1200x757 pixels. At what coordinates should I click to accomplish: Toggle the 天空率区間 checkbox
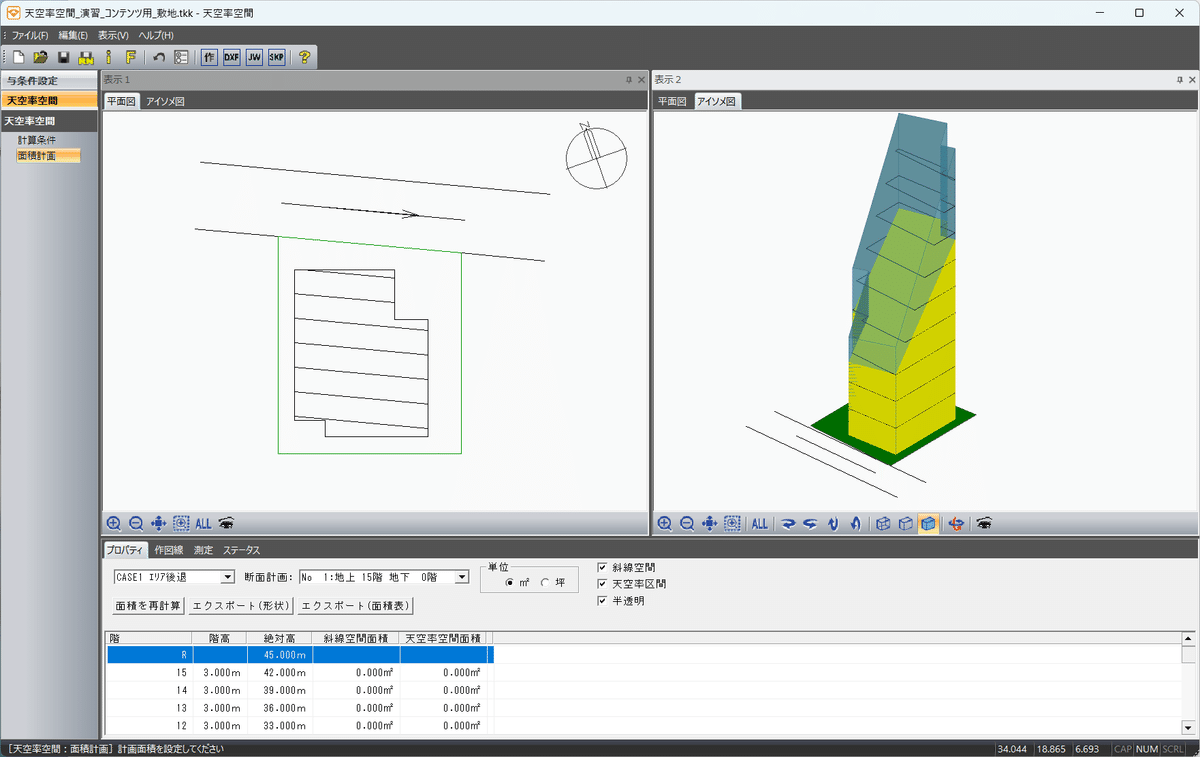602,584
